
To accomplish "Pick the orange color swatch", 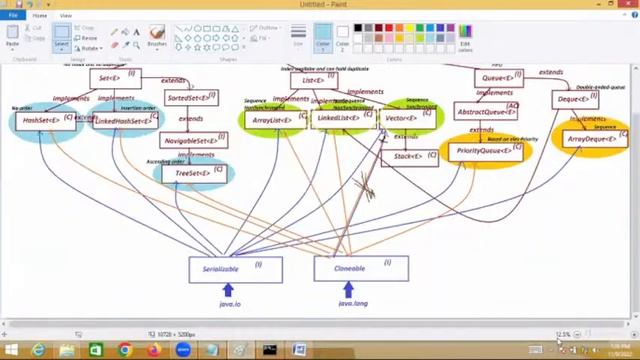I will click(399, 28).
